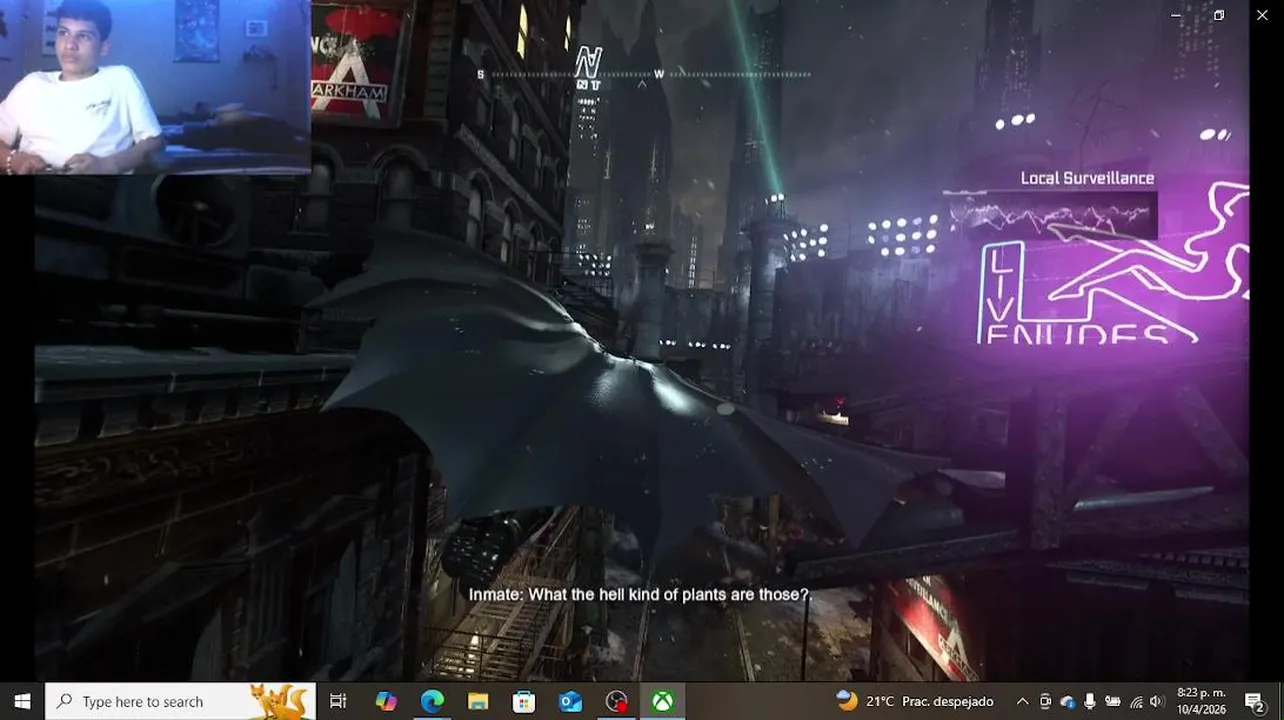Launch Microsoft Copilot from the taskbar
The height and width of the screenshot is (720, 1284).
click(x=386, y=701)
